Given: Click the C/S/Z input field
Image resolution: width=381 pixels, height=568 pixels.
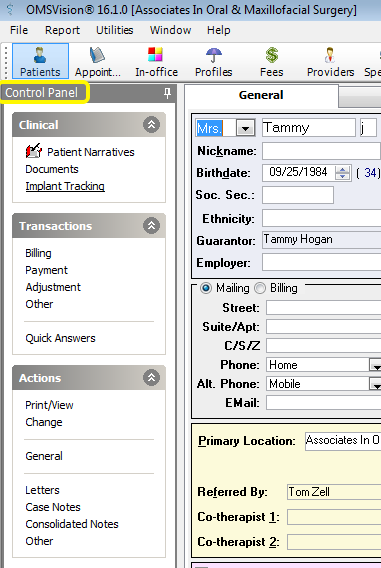Looking at the screenshot, I should tap(323, 346).
